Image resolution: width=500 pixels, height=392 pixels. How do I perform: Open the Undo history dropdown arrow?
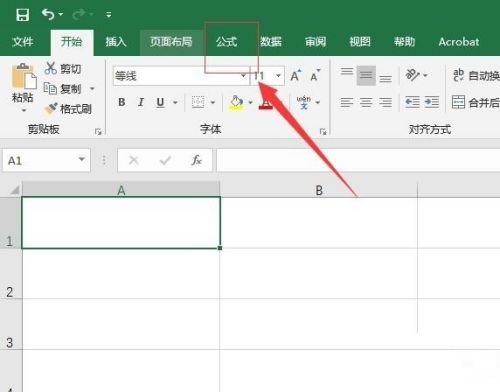(x=61, y=15)
